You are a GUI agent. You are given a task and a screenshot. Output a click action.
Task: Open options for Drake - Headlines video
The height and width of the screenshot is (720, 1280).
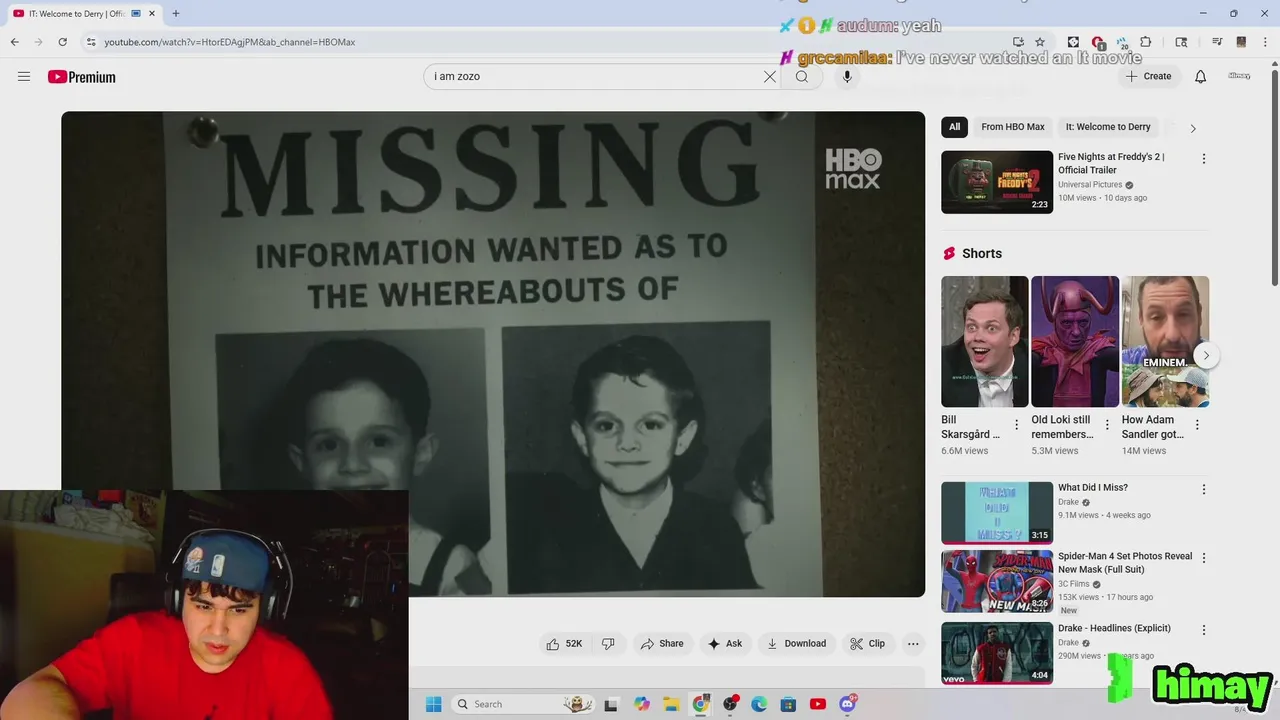1204,630
